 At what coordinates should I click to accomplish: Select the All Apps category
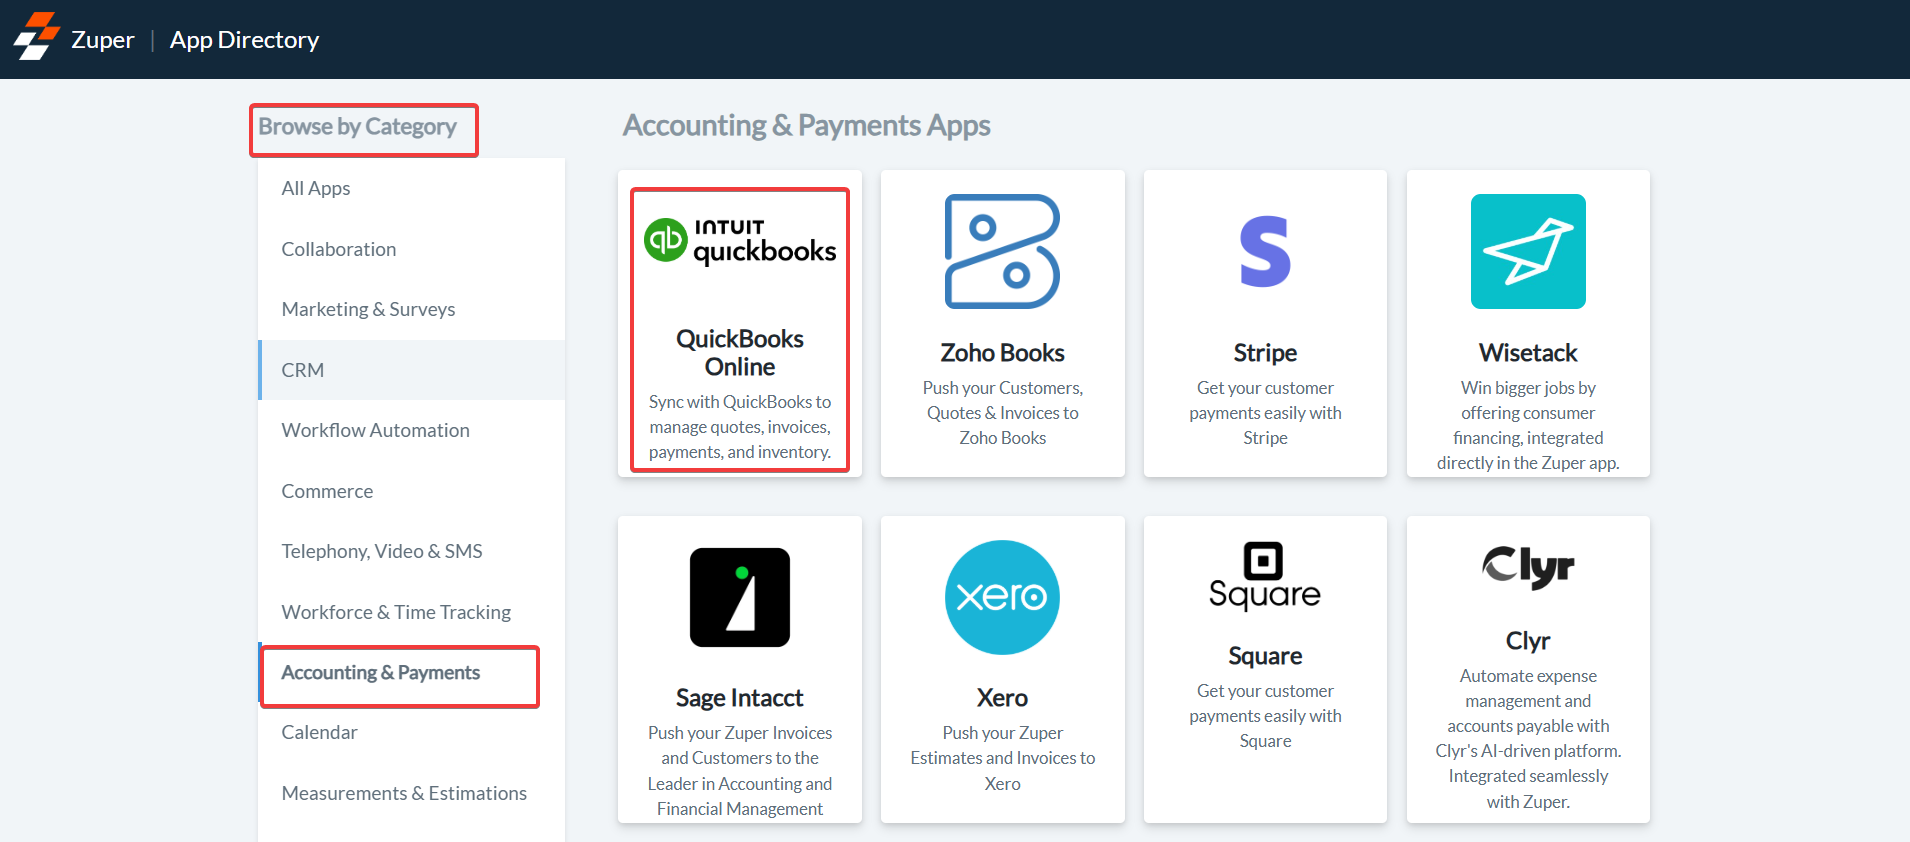pos(412,188)
